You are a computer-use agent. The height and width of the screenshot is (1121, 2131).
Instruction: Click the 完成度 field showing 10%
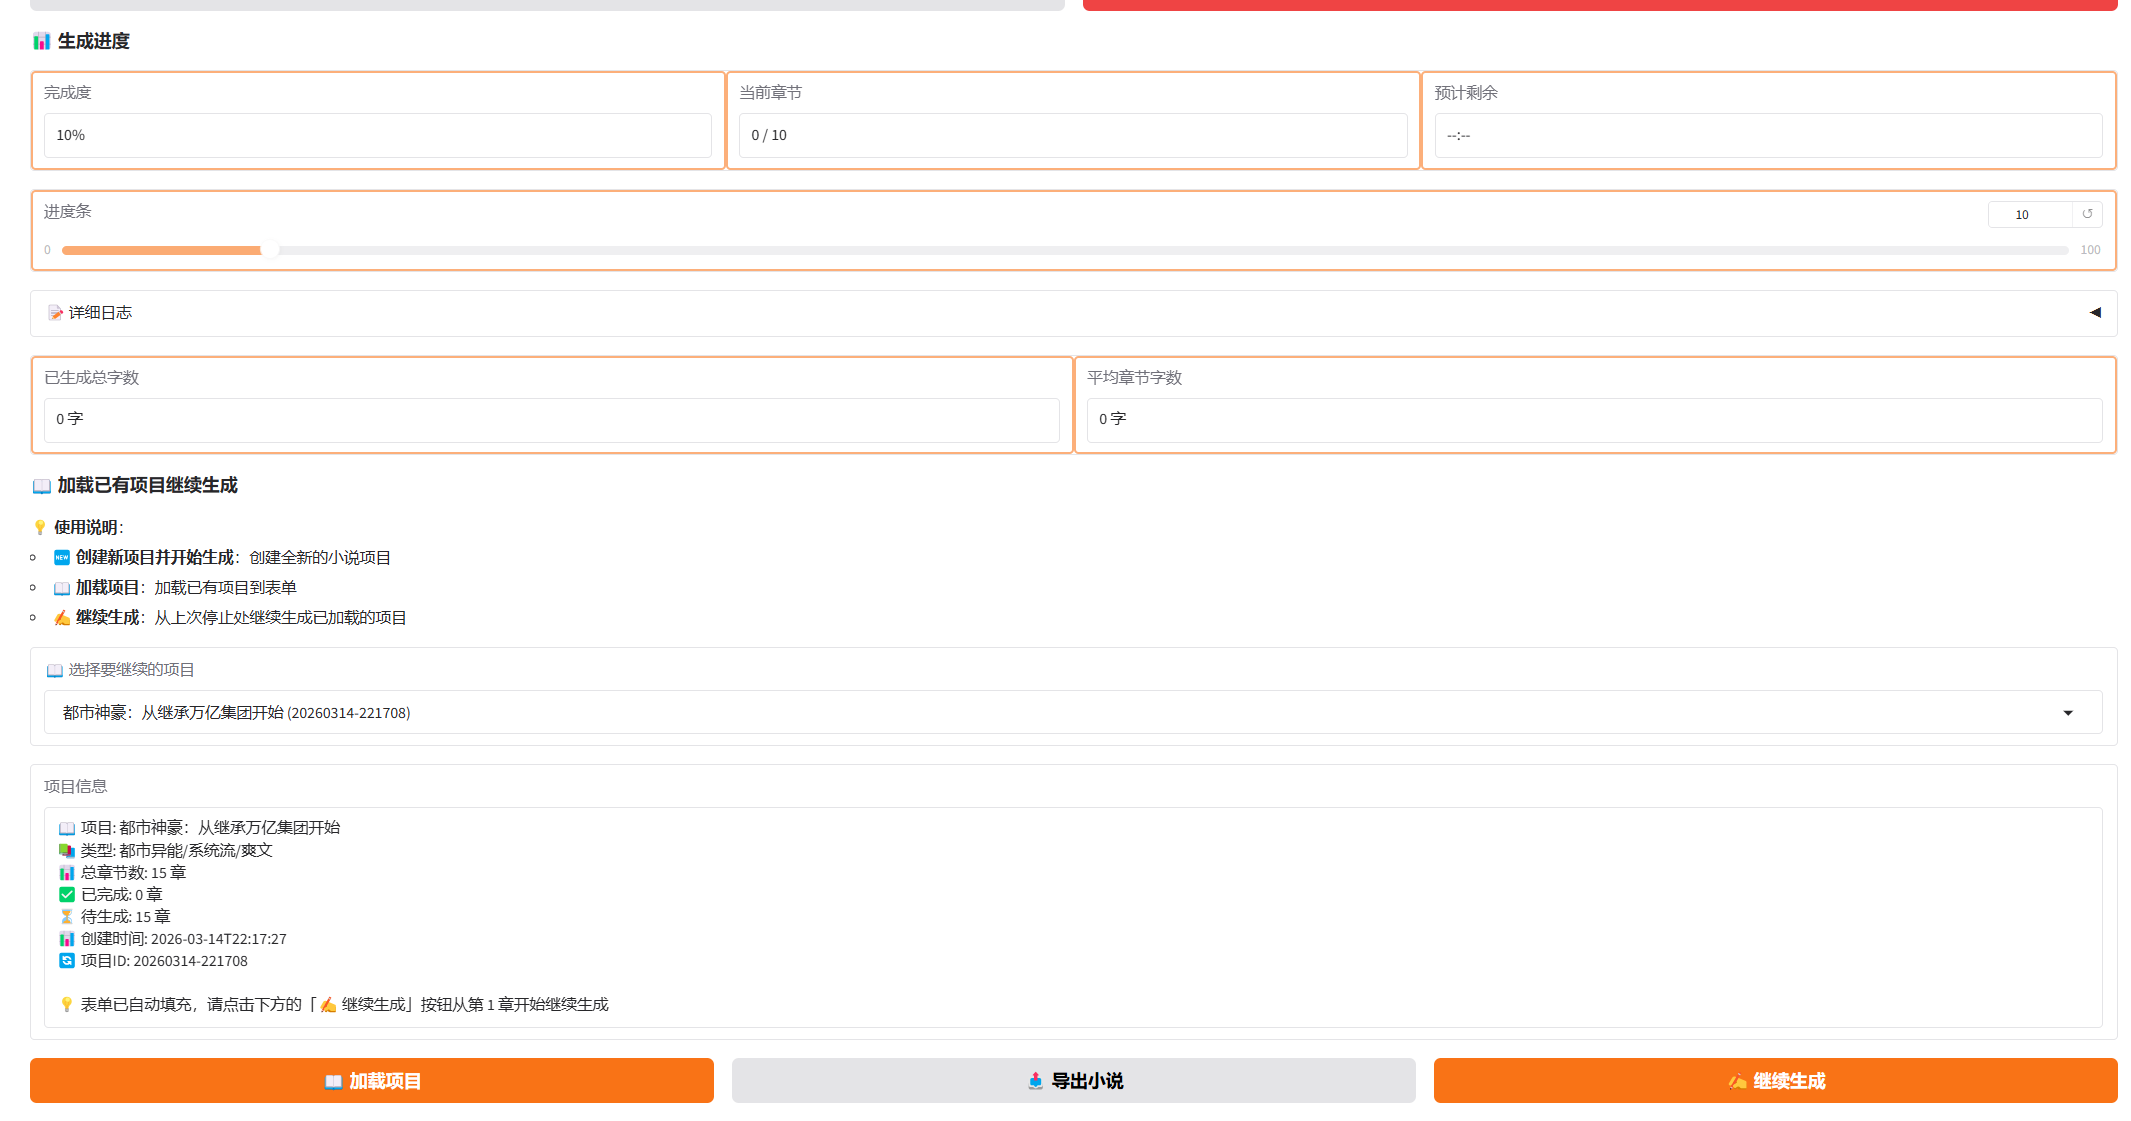377,135
